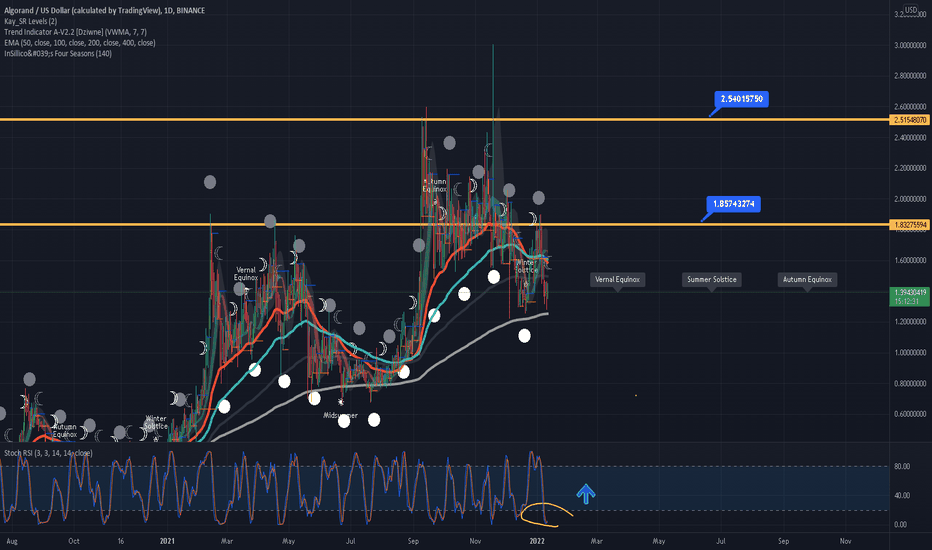The height and width of the screenshot is (550, 932).
Task: Click the blue up-arrow drawing in Stoch RSI pane
Action: [x=585, y=494]
